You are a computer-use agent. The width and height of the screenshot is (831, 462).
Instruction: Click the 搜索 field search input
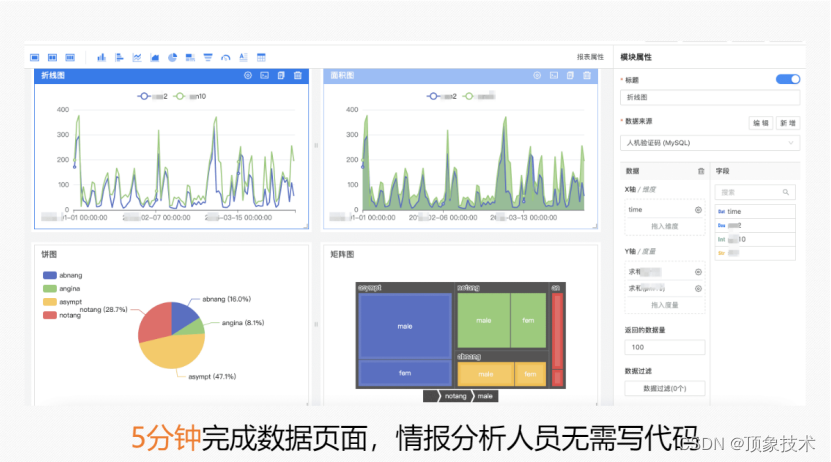(755, 192)
